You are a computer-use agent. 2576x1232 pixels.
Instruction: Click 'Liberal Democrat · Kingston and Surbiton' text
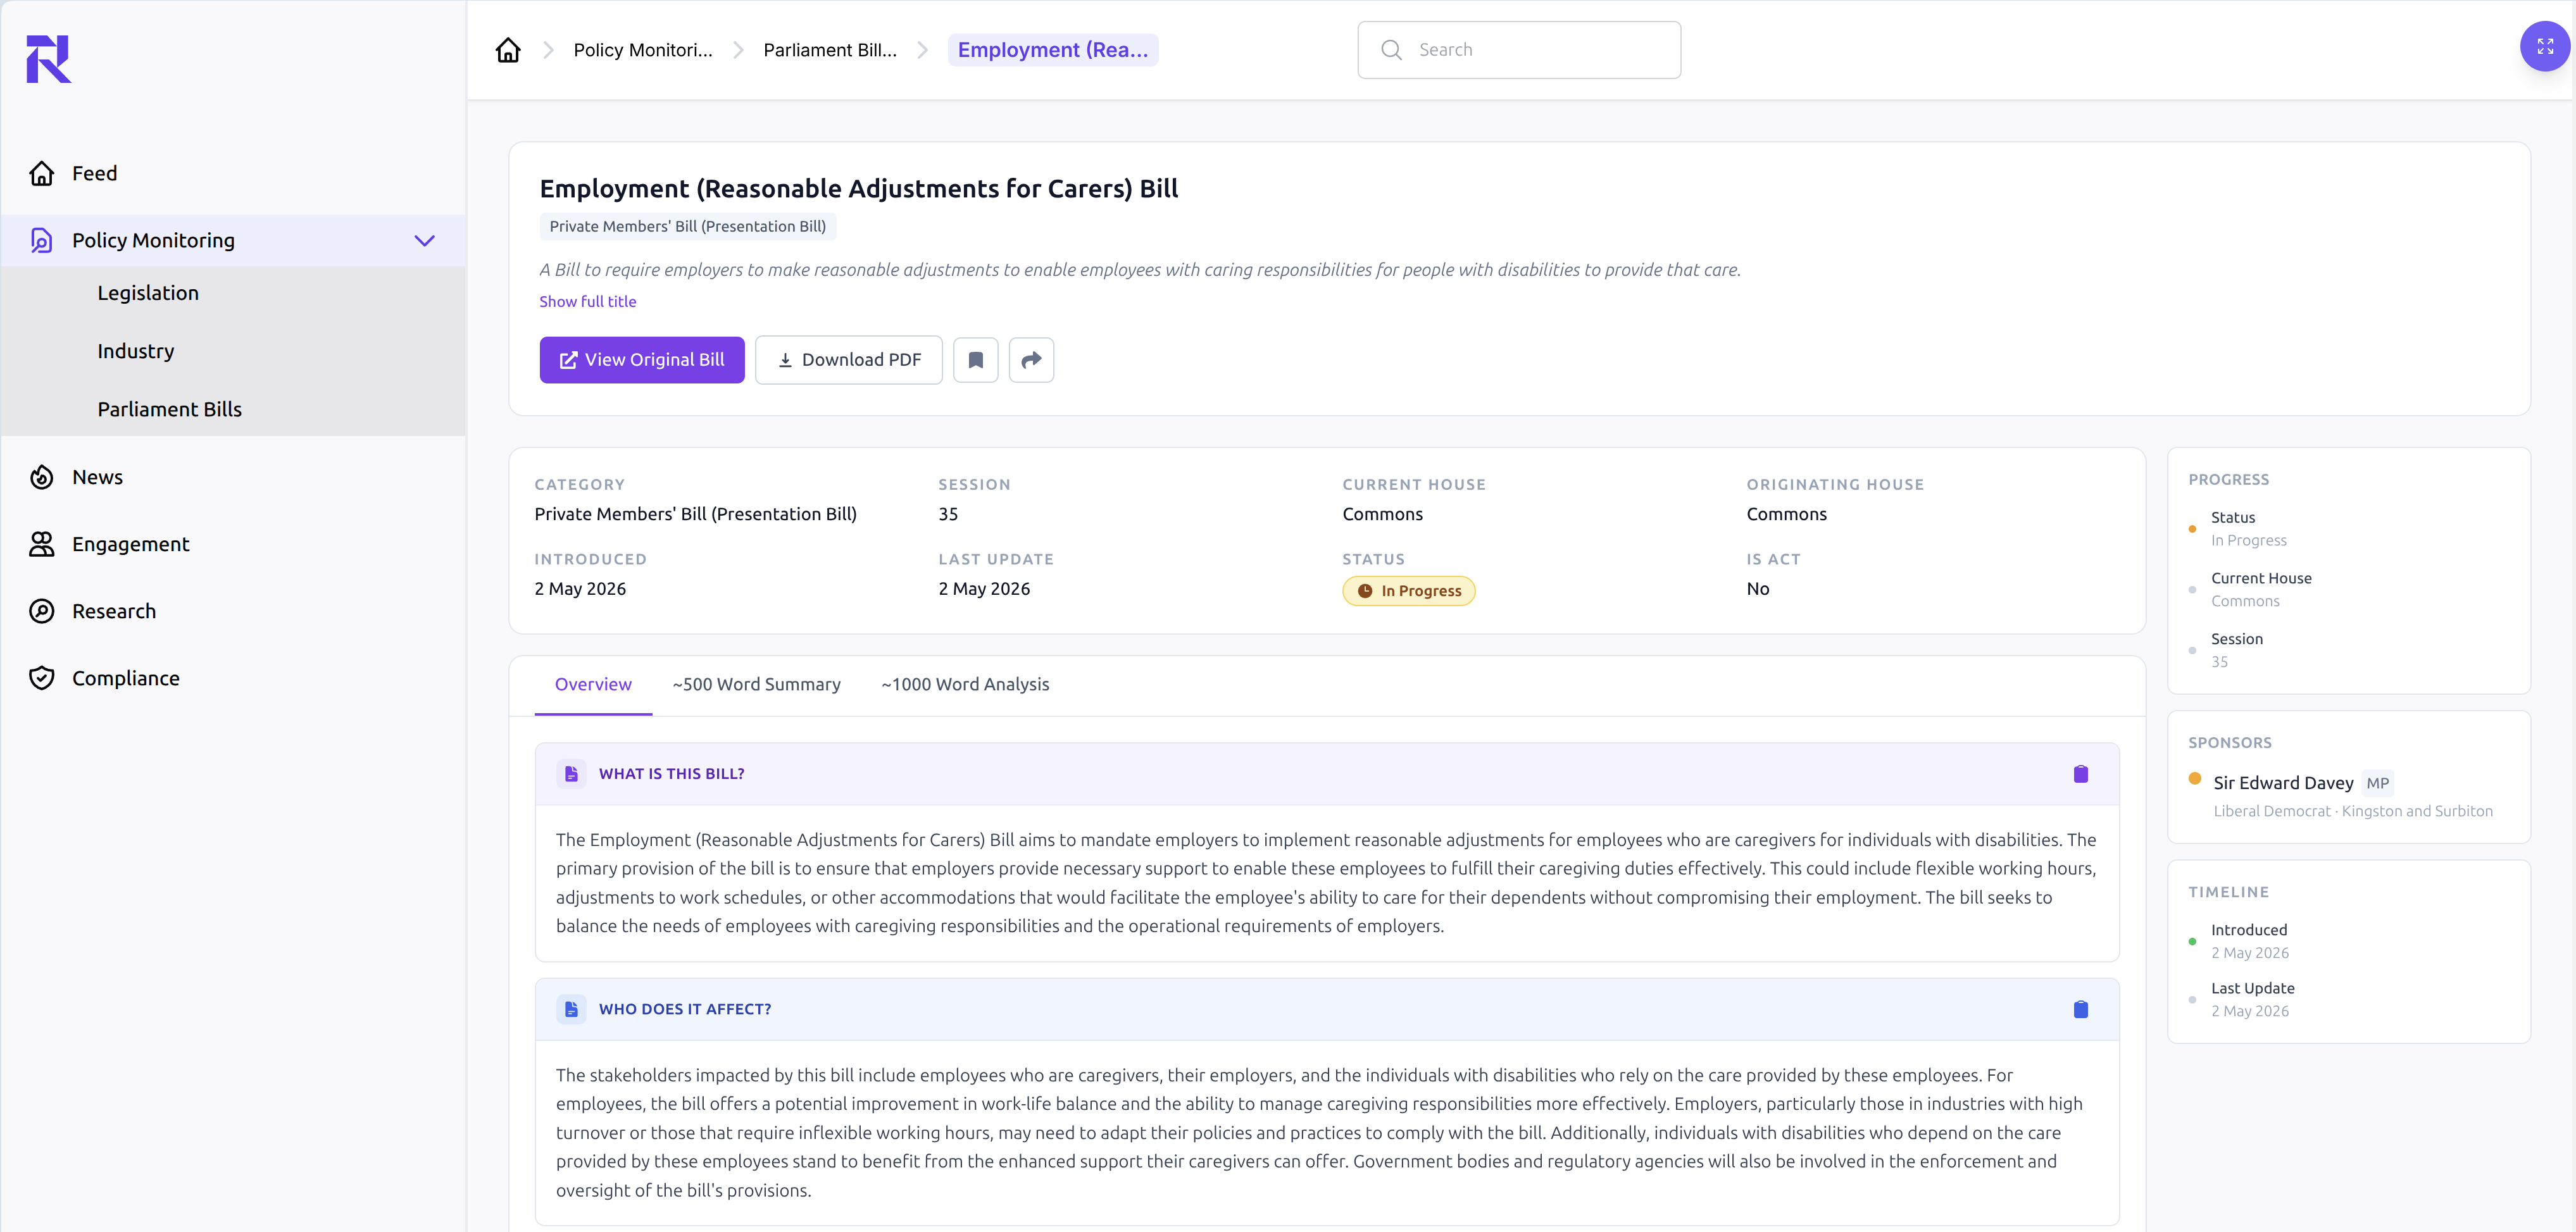(2352, 811)
